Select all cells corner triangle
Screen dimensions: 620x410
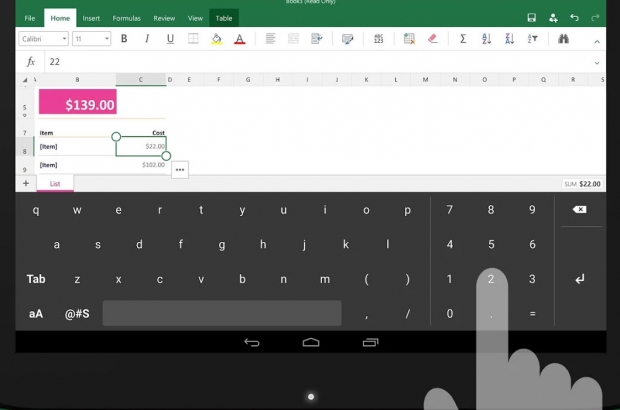(x=25, y=80)
